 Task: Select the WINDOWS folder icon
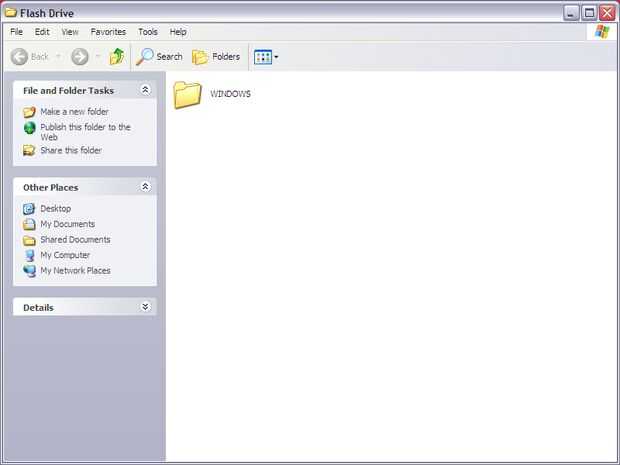click(x=187, y=95)
